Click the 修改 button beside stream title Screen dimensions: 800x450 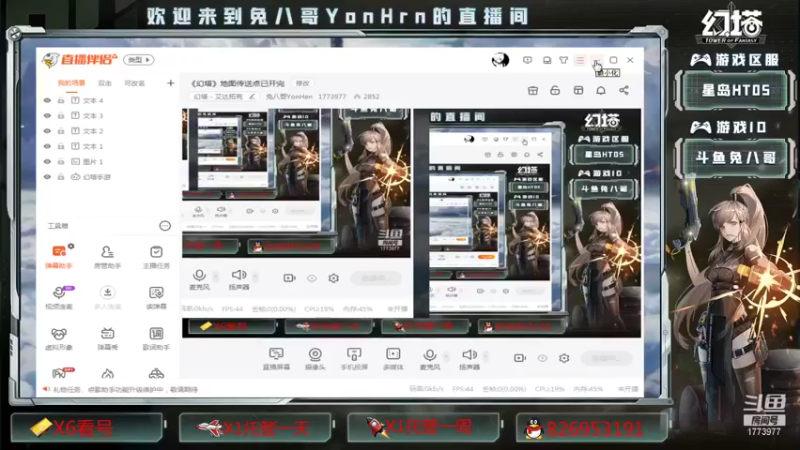[303, 83]
